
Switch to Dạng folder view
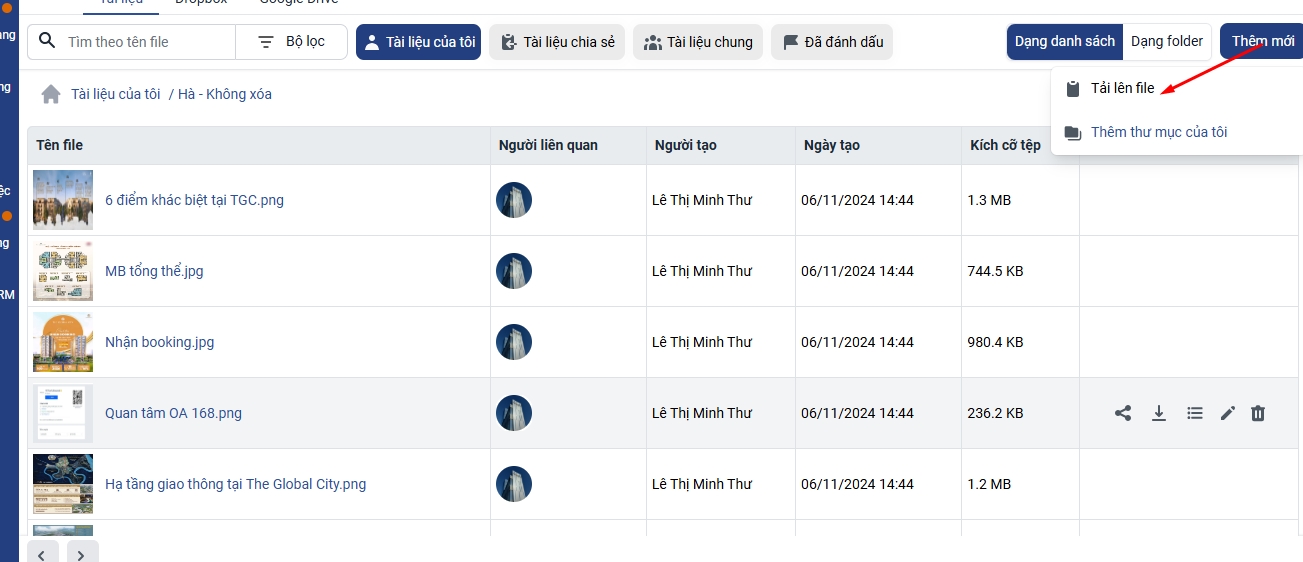(1167, 42)
